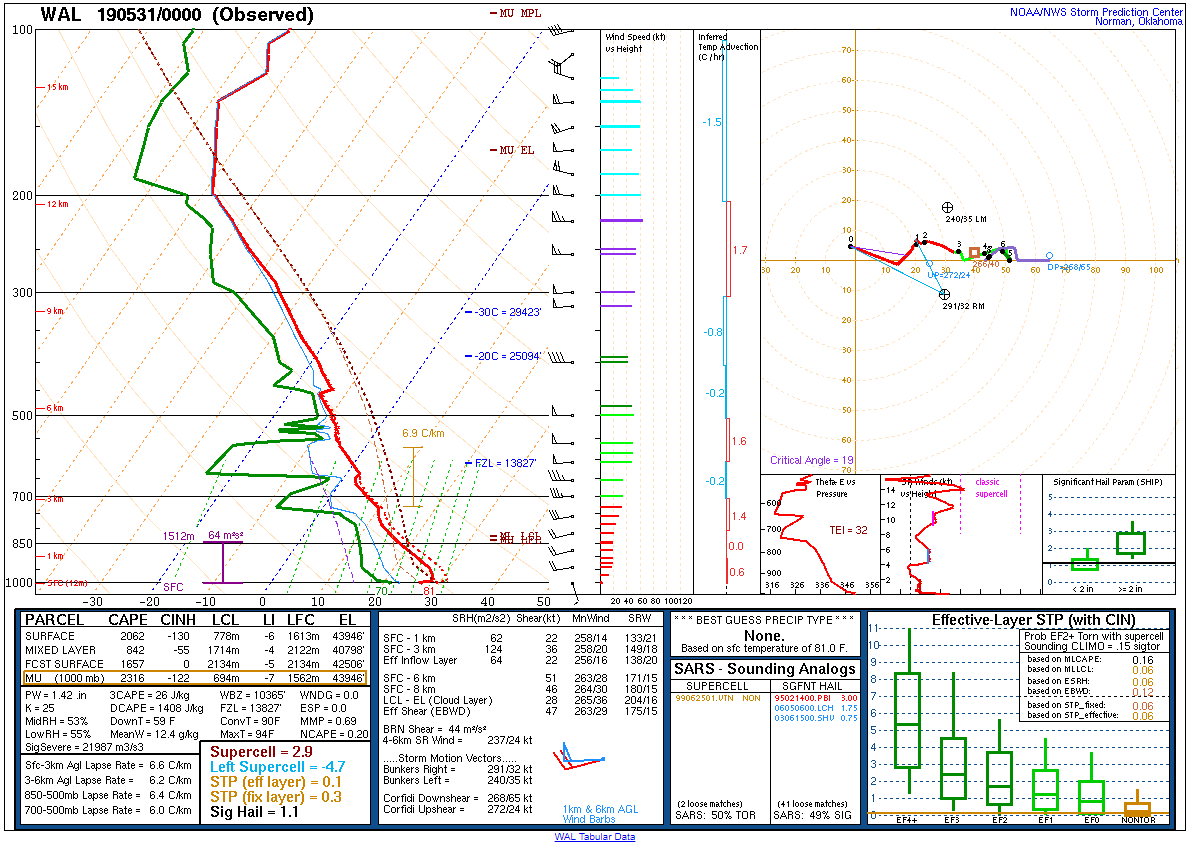Click the 'PW = 1.42 in' value
This screenshot has width=1192, height=845.
56,695
